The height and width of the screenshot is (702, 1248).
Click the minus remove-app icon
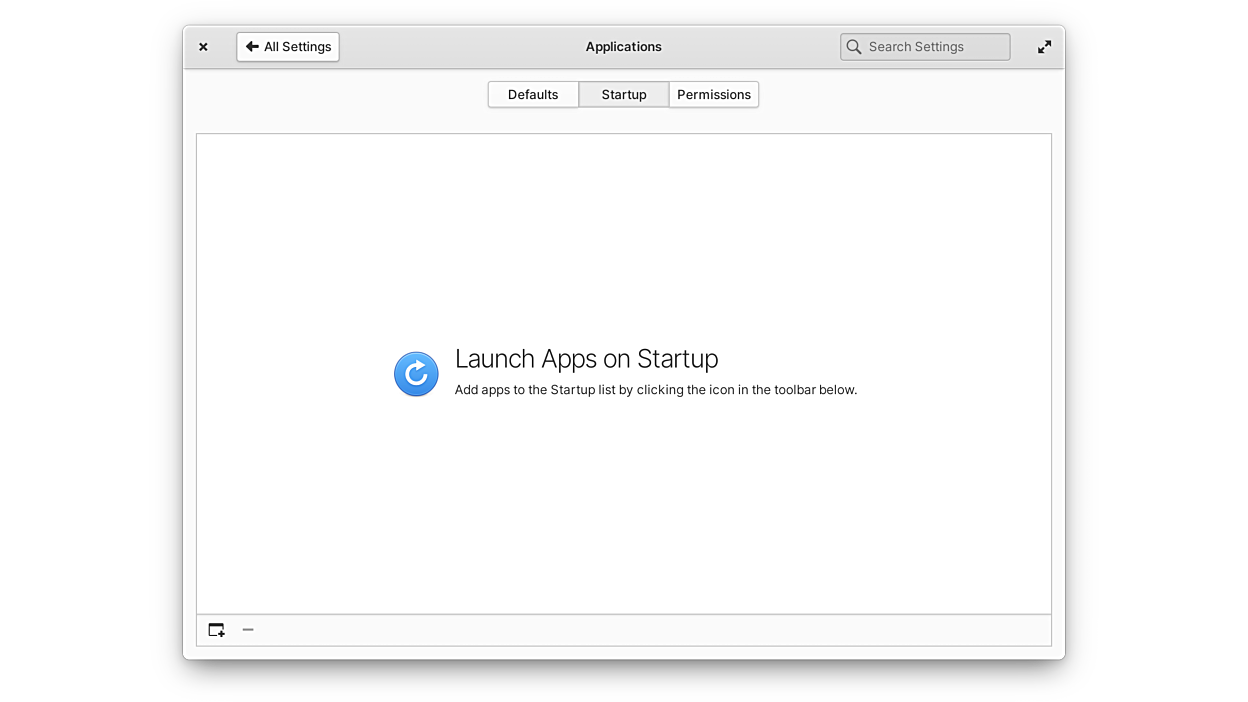pyautogui.click(x=248, y=630)
